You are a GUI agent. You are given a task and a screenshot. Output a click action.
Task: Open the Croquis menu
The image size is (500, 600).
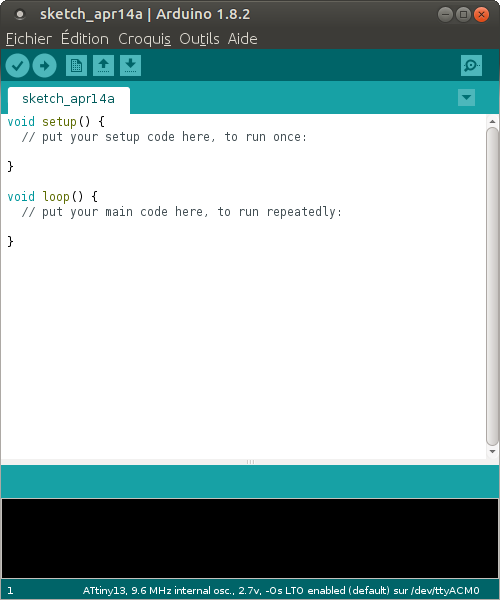144,39
